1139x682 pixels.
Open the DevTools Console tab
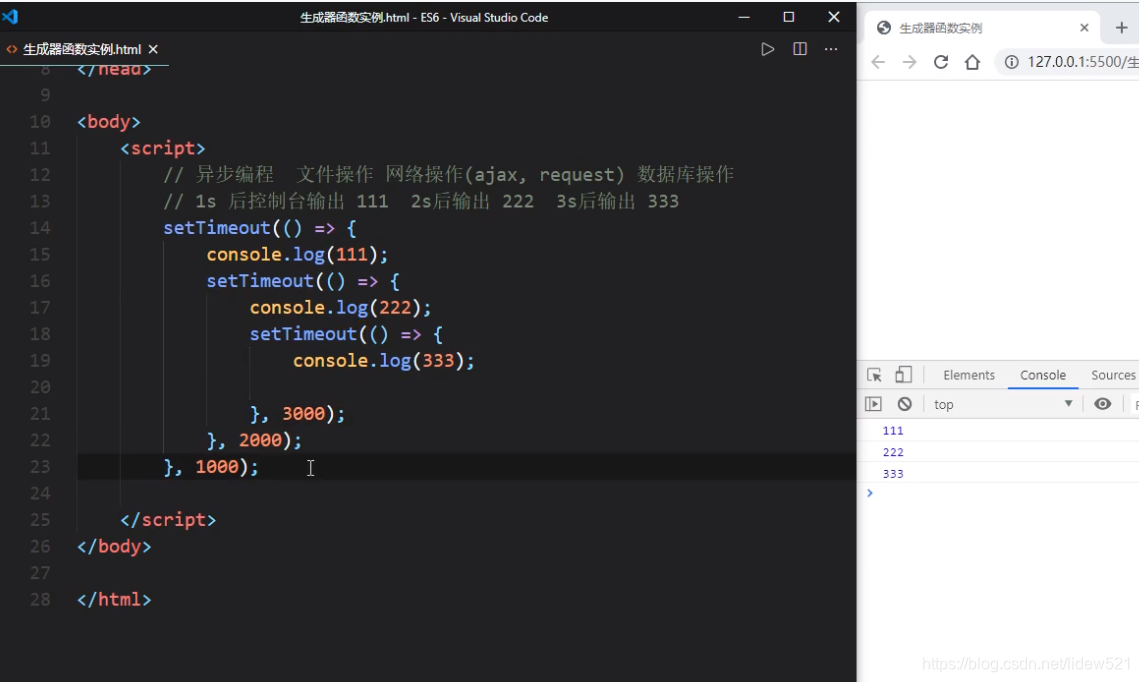coord(1042,375)
